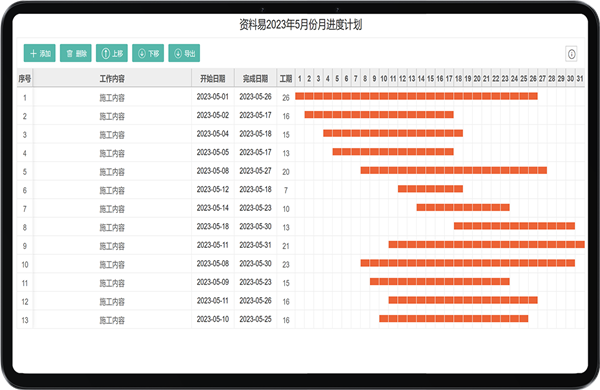Select row 10 duration value 23
The image size is (600, 390).
click(286, 264)
